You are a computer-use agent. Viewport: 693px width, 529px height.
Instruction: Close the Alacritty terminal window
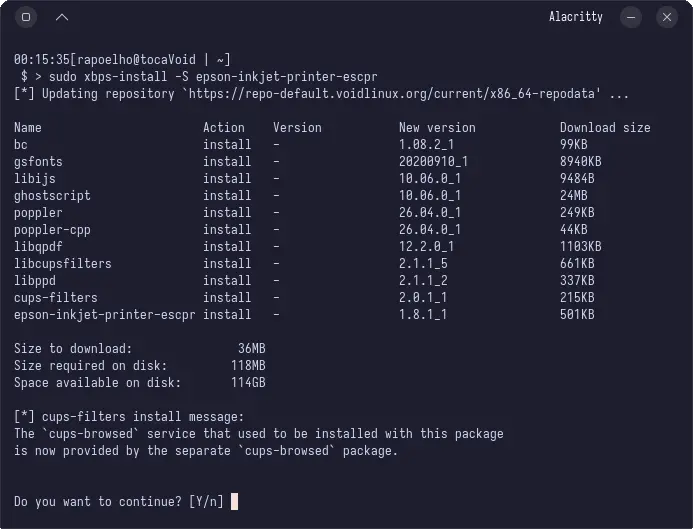666,17
